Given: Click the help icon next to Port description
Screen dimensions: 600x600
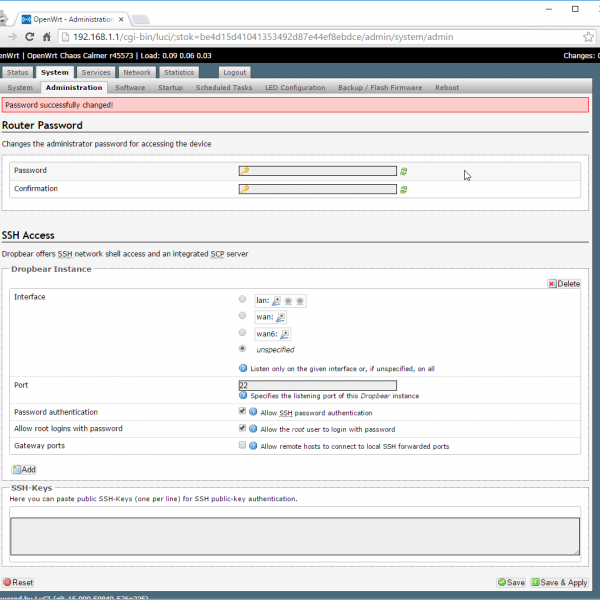Looking at the screenshot, I should (x=243, y=396).
